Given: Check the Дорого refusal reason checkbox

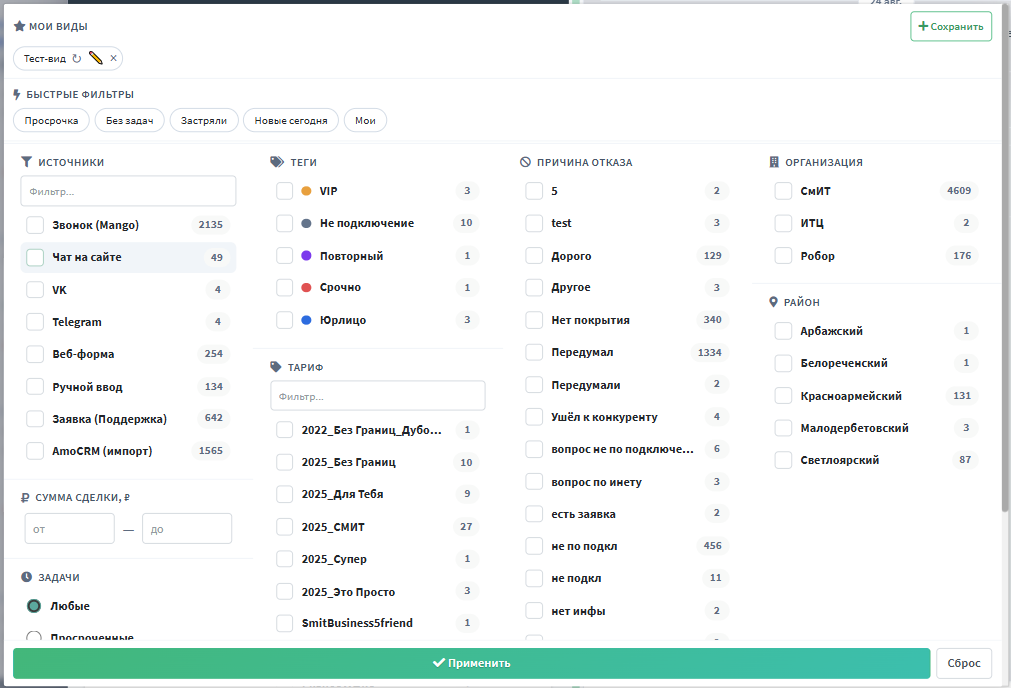Looking at the screenshot, I should (x=534, y=256).
